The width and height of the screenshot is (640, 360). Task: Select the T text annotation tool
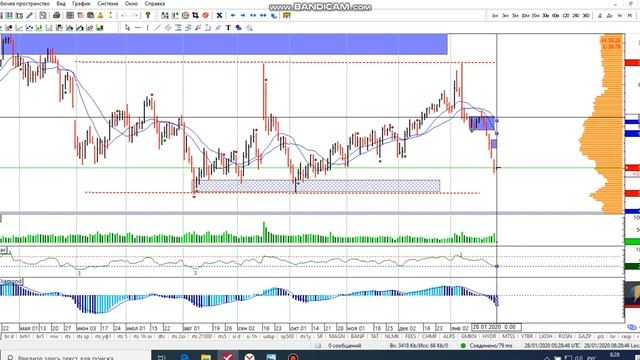pos(228,28)
